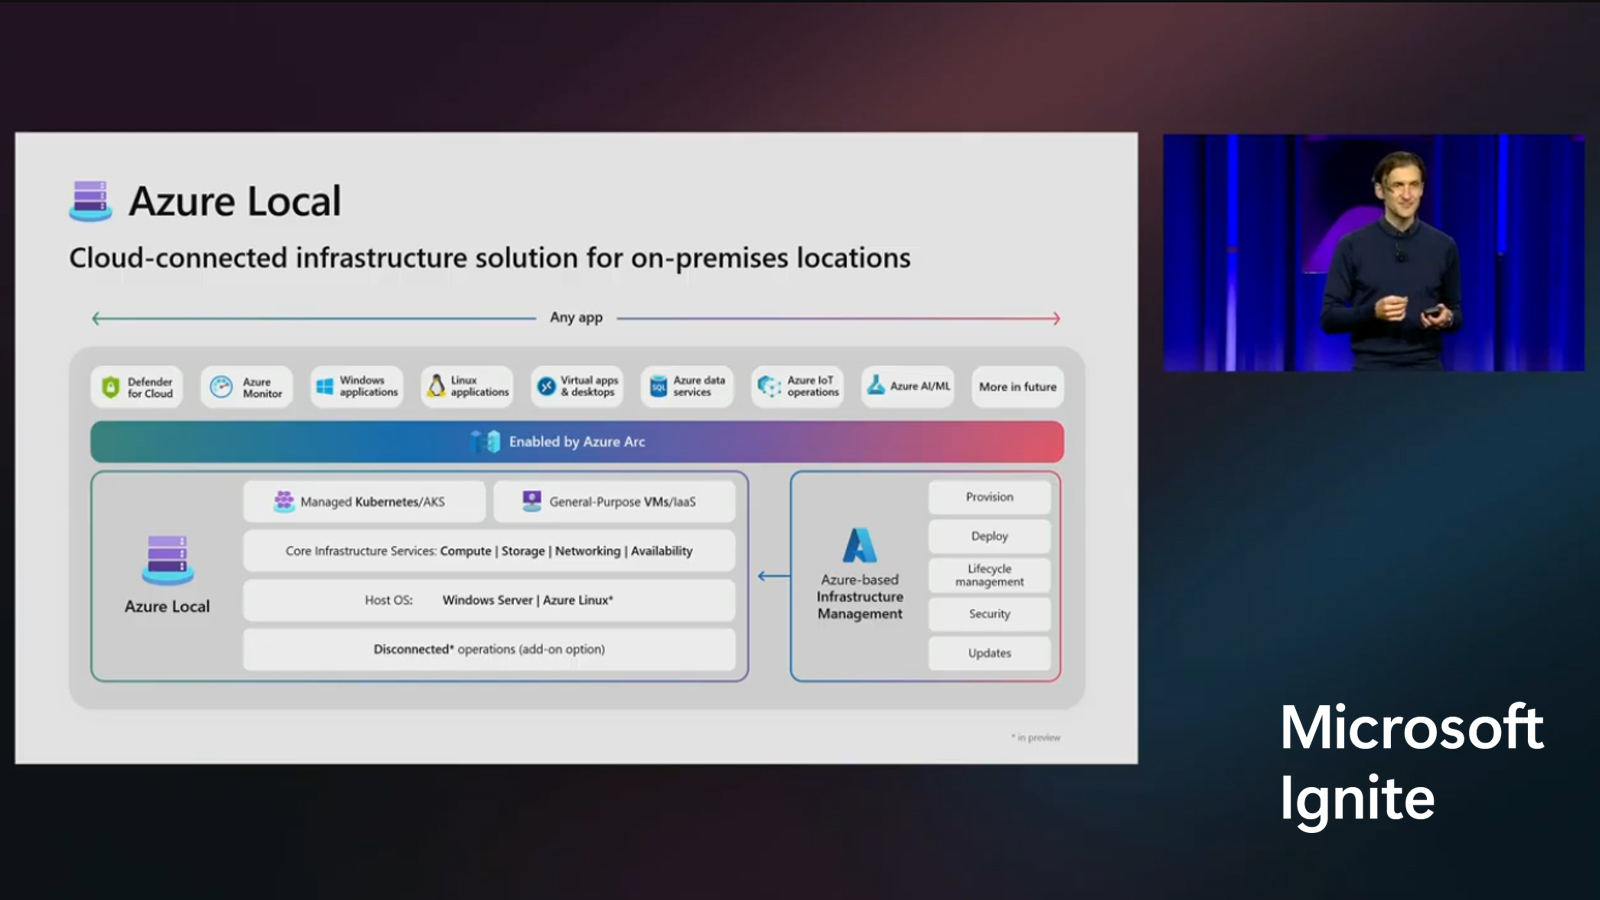Click the Managed Kubernetes/AKS icon
Viewport: 1600px width, 900px height.
284,501
